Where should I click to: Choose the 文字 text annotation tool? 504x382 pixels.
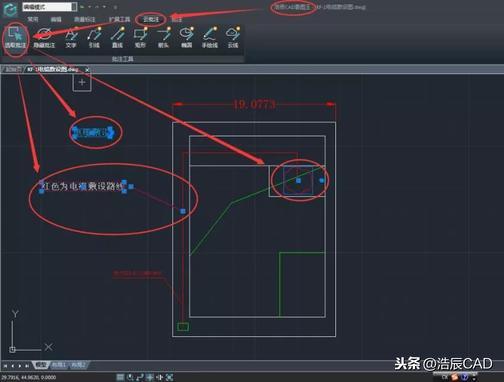click(71, 38)
